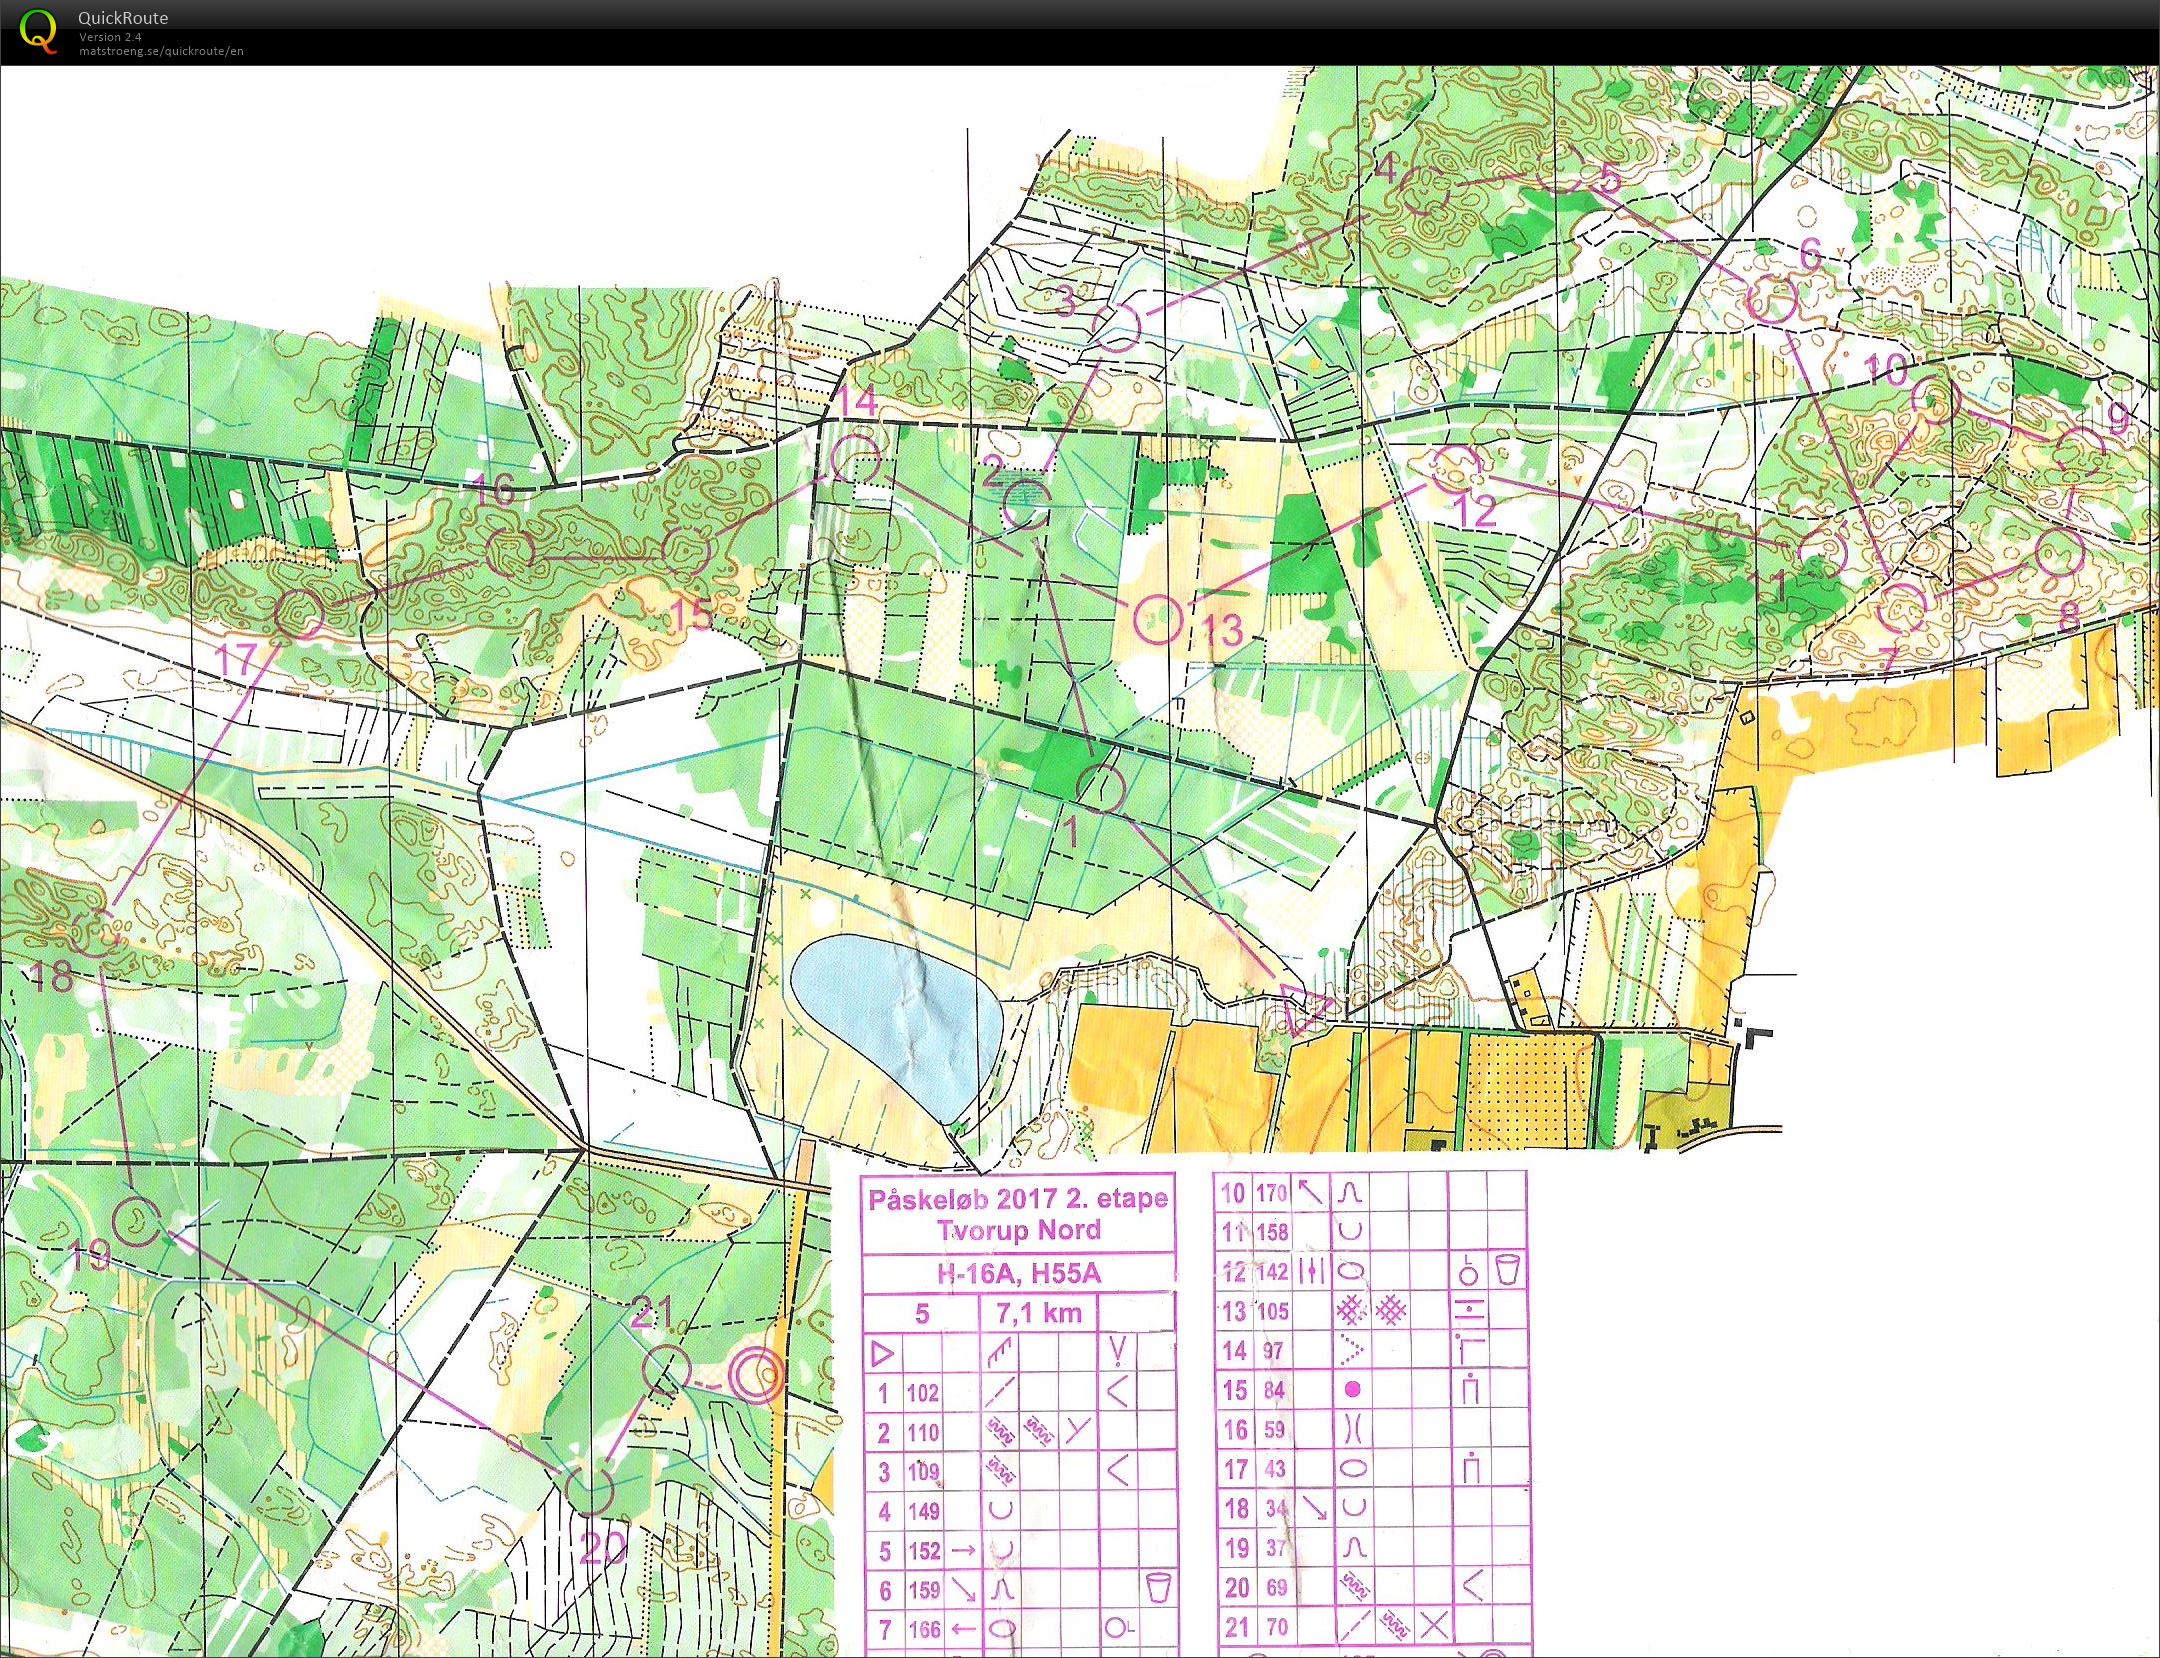Select control circle 2 on the map

(1026, 503)
